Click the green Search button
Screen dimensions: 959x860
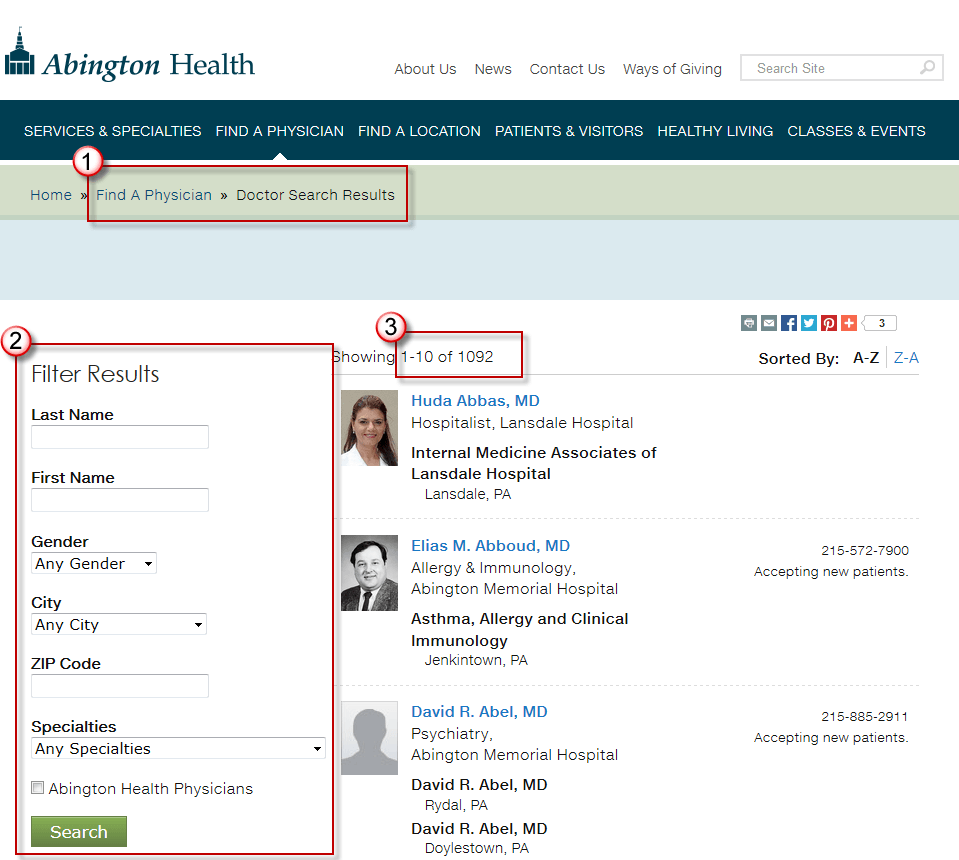point(79,831)
